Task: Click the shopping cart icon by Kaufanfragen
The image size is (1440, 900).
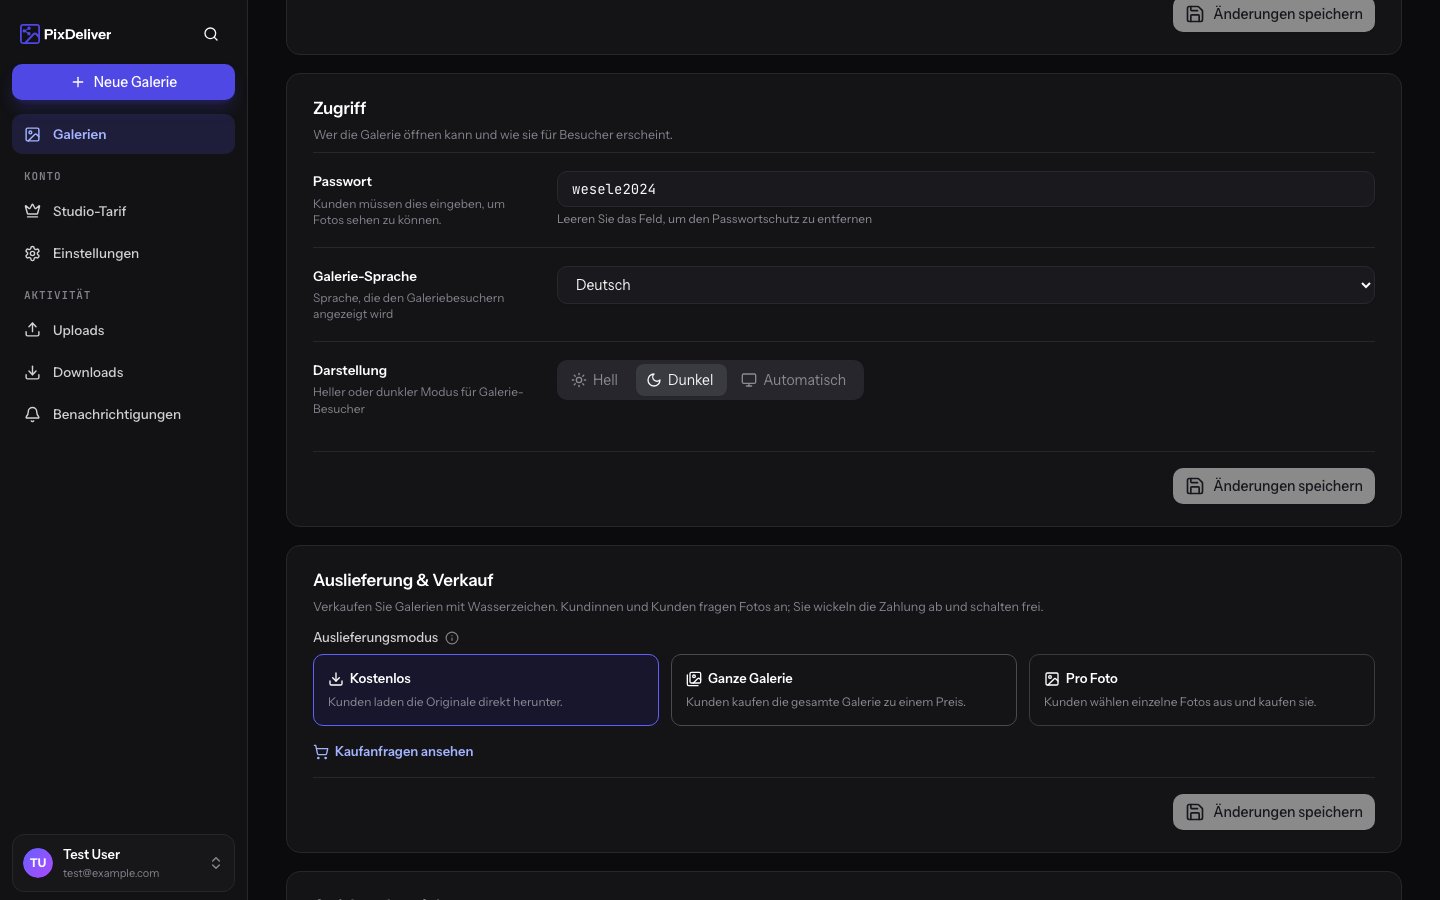Action: click(321, 752)
